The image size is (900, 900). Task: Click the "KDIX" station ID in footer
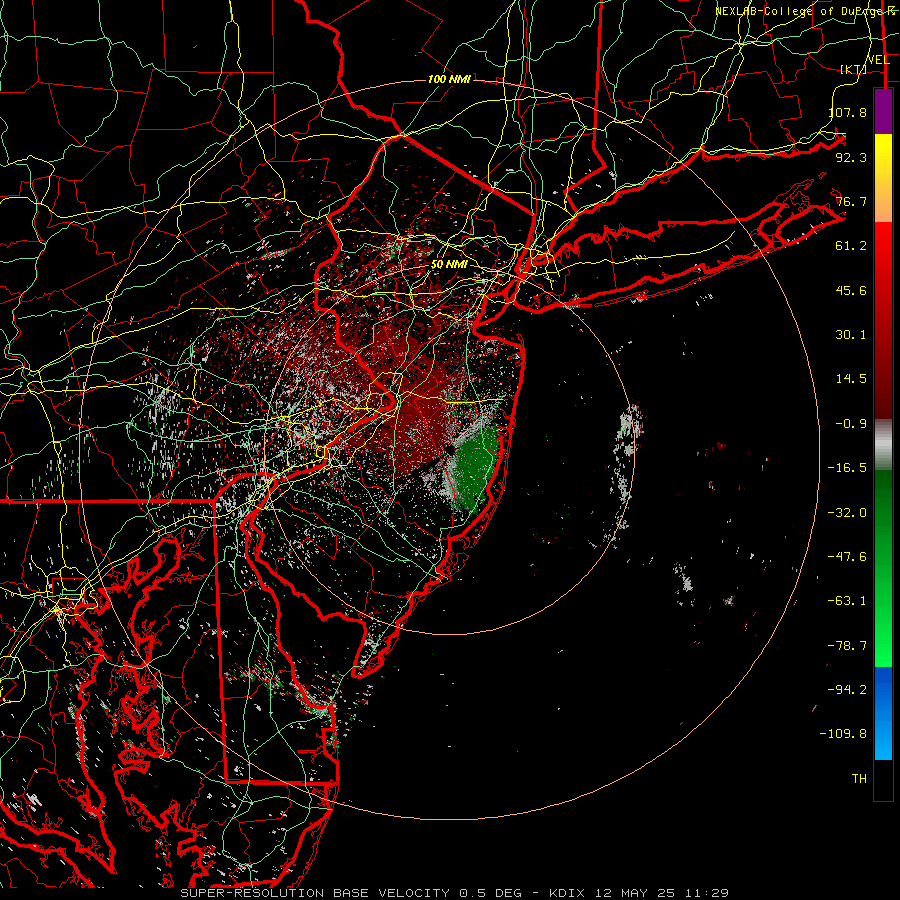[567, 893]
